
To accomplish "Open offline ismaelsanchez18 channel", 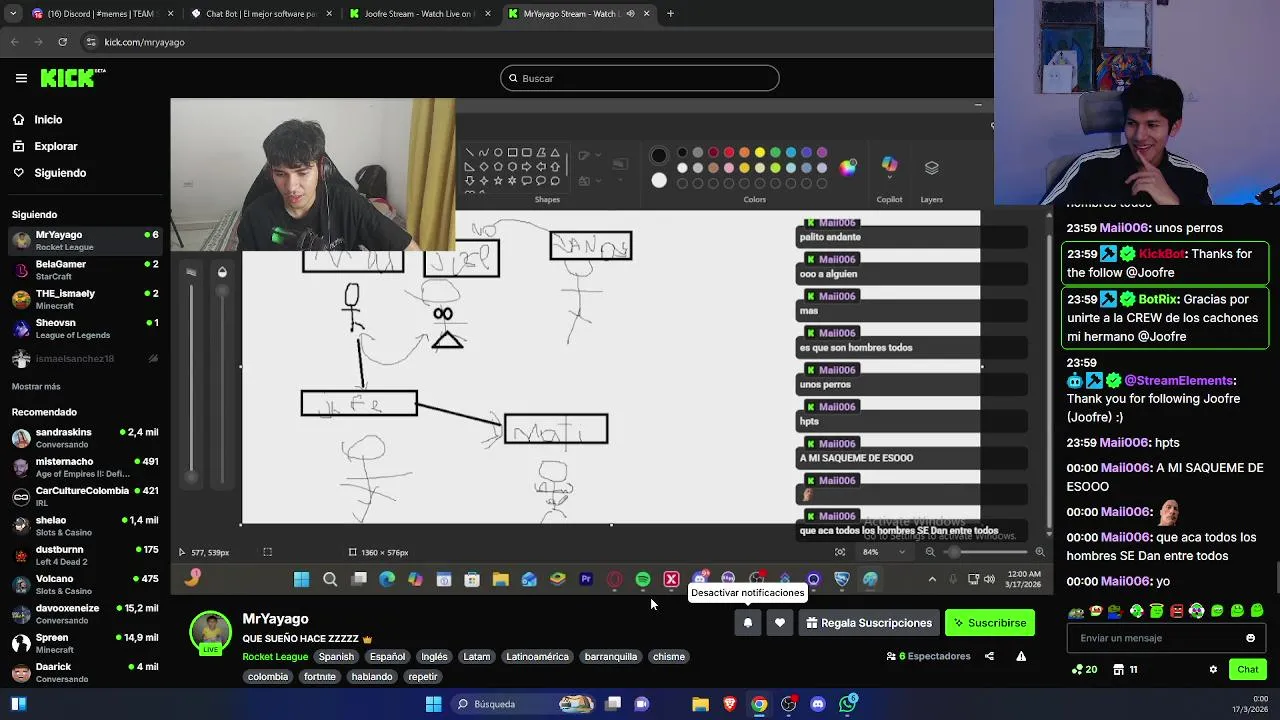I will point(85,359).
